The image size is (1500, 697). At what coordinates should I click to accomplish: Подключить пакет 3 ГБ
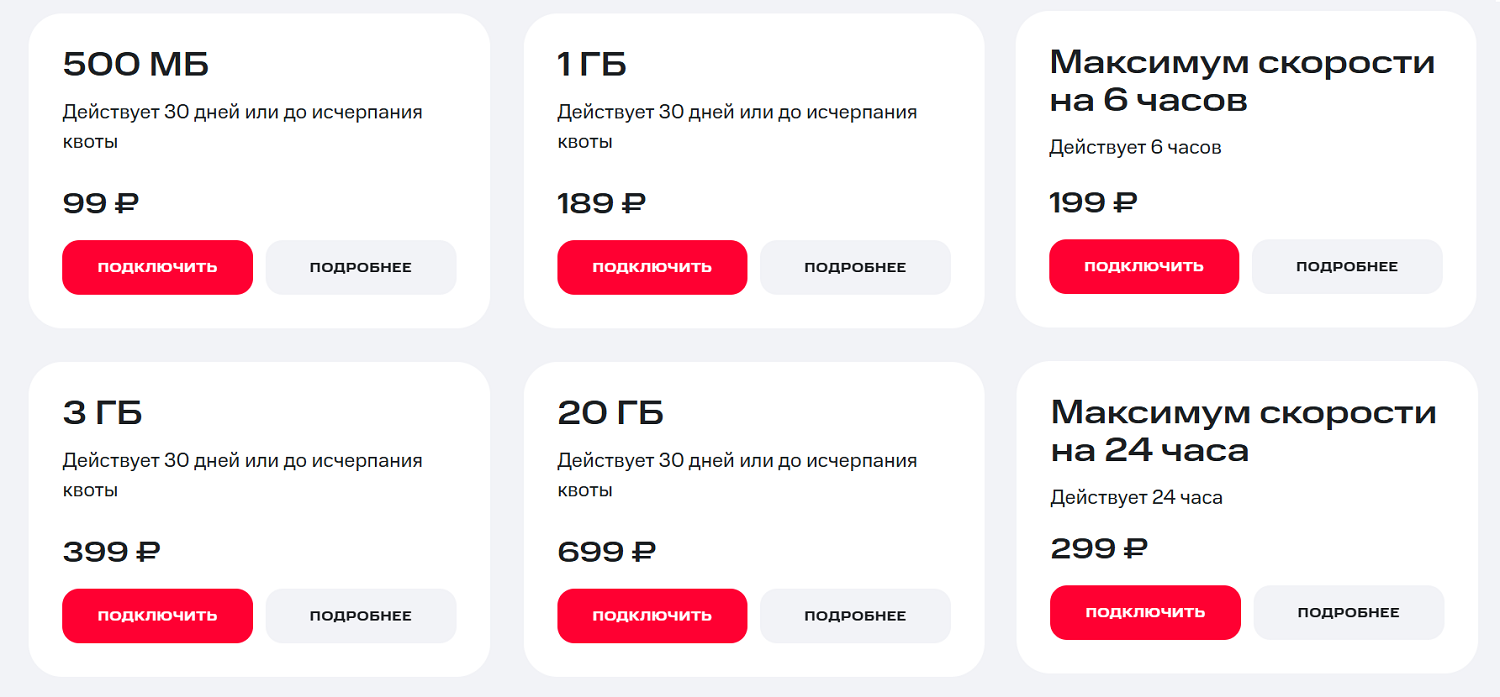click(157, 616)
